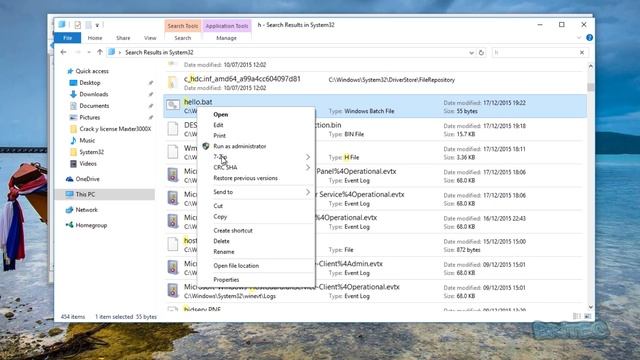
Task: Select Quick access in the sidebar
Action: tap(92, 71)
